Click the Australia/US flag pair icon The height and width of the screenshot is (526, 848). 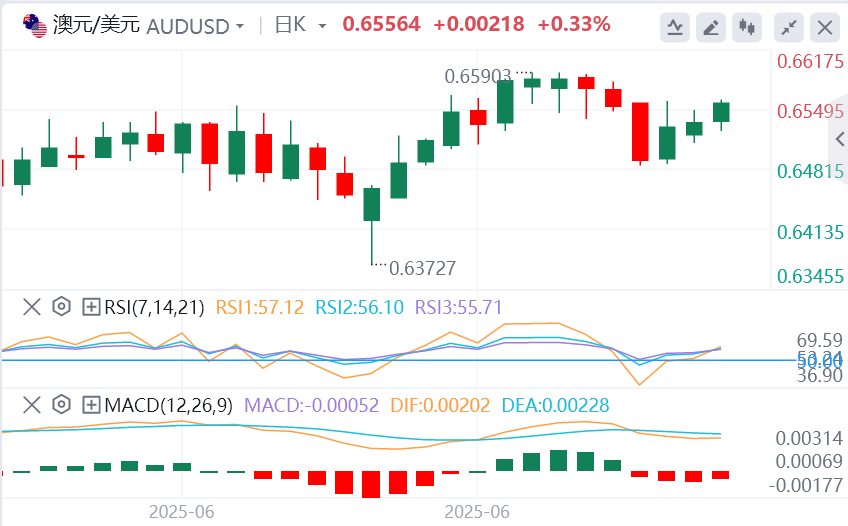(x=35, y=25)
